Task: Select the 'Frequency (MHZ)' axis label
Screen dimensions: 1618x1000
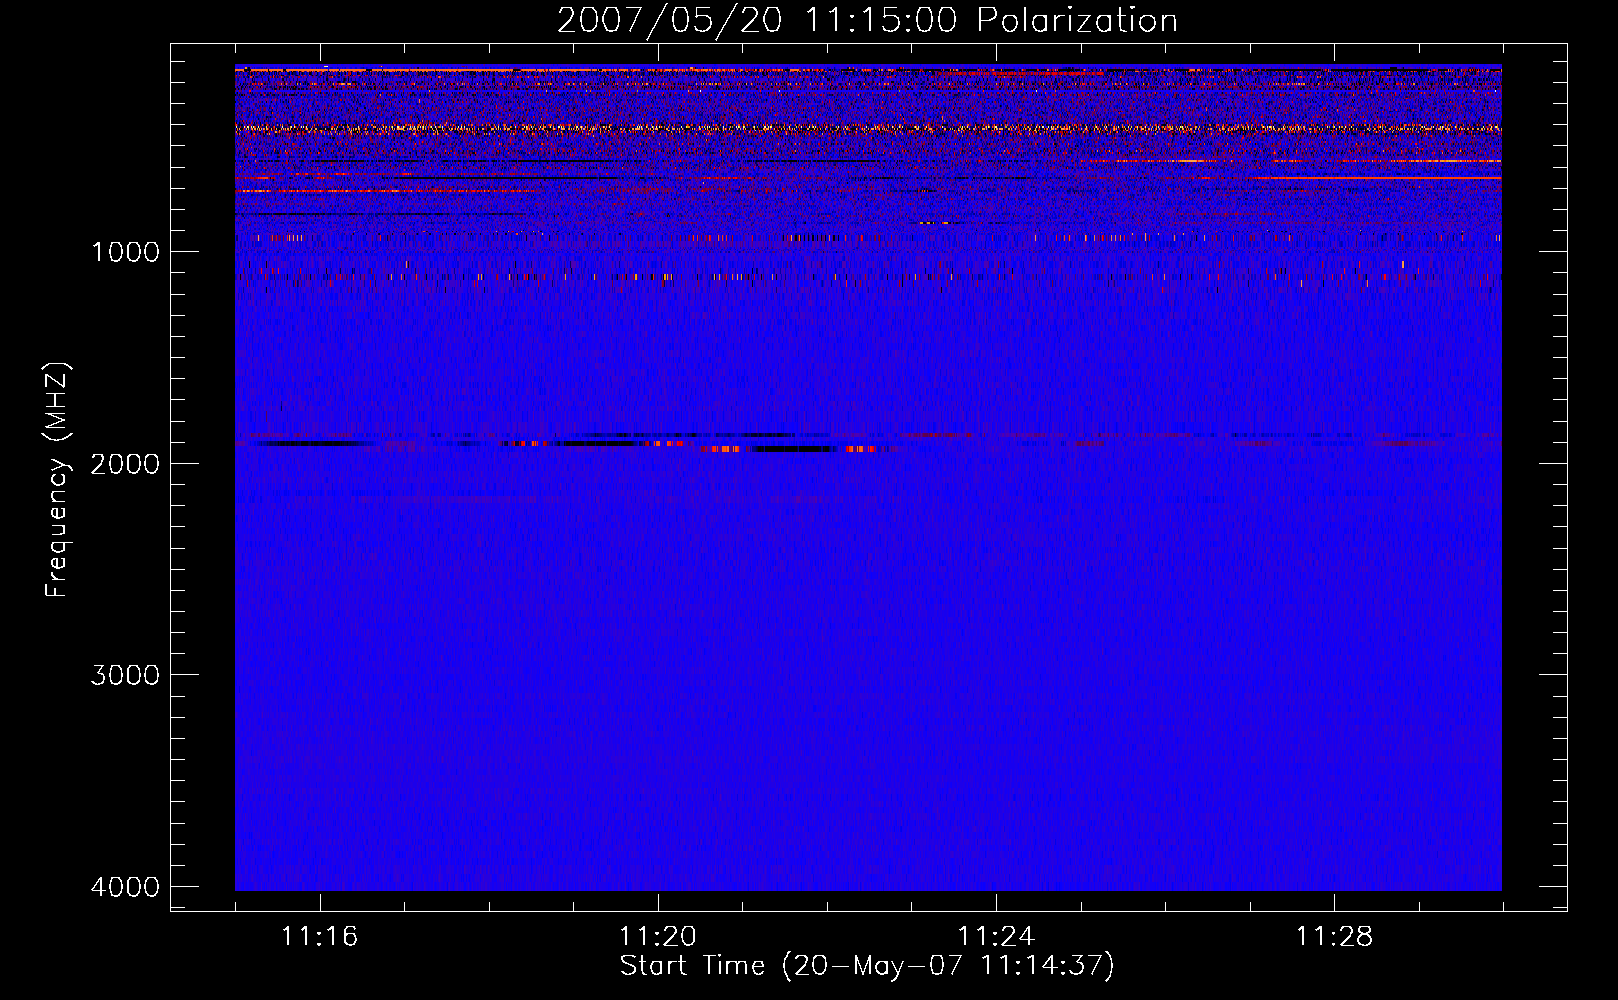Action: (x=58, y=480)
